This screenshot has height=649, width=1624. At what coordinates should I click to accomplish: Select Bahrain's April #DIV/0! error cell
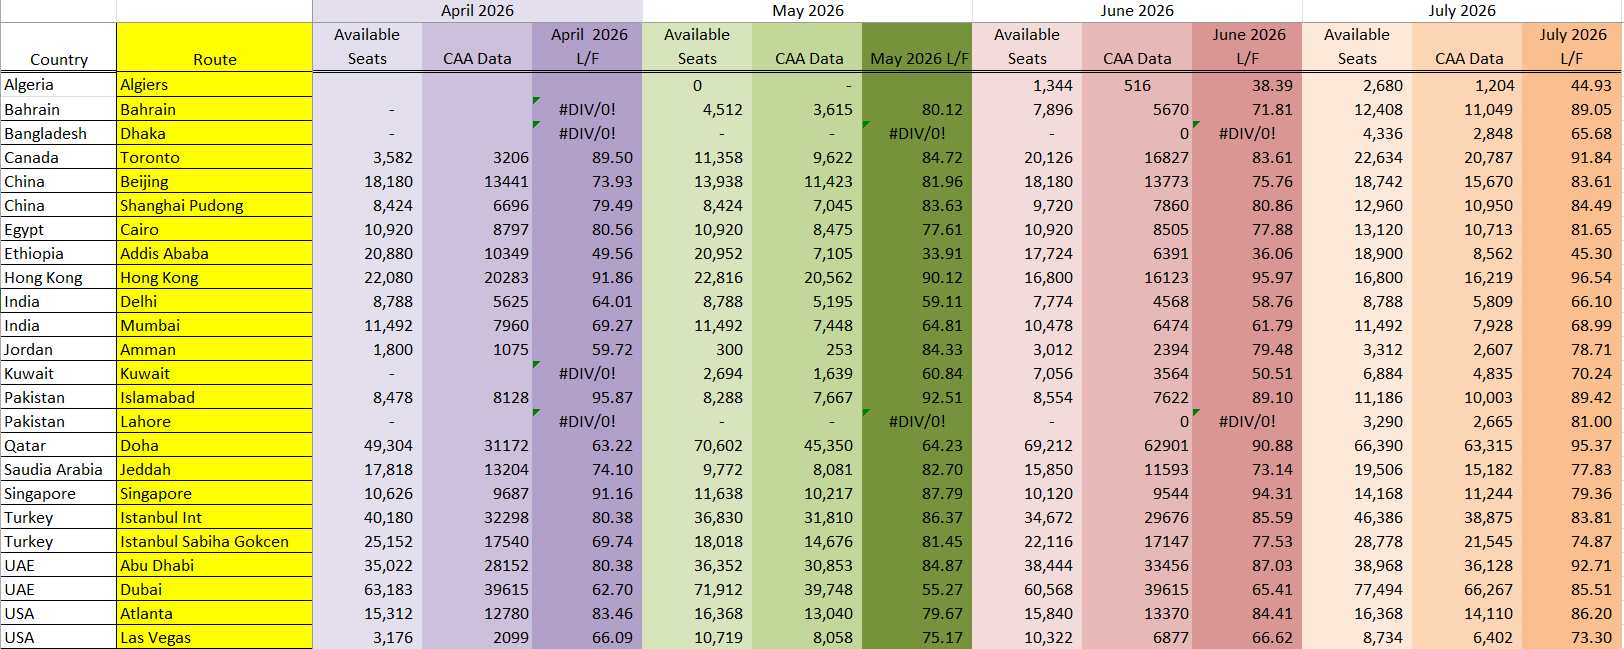[x=587, y=109]
